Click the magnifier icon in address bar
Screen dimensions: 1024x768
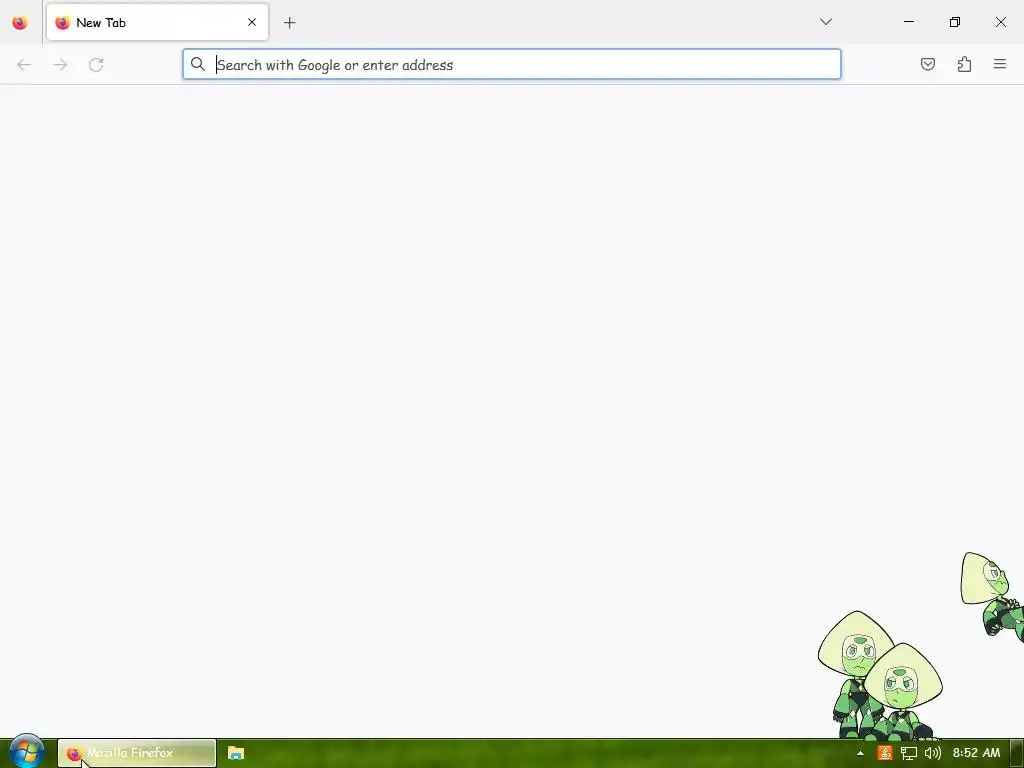pyautogui.click(x=198, y=64)
